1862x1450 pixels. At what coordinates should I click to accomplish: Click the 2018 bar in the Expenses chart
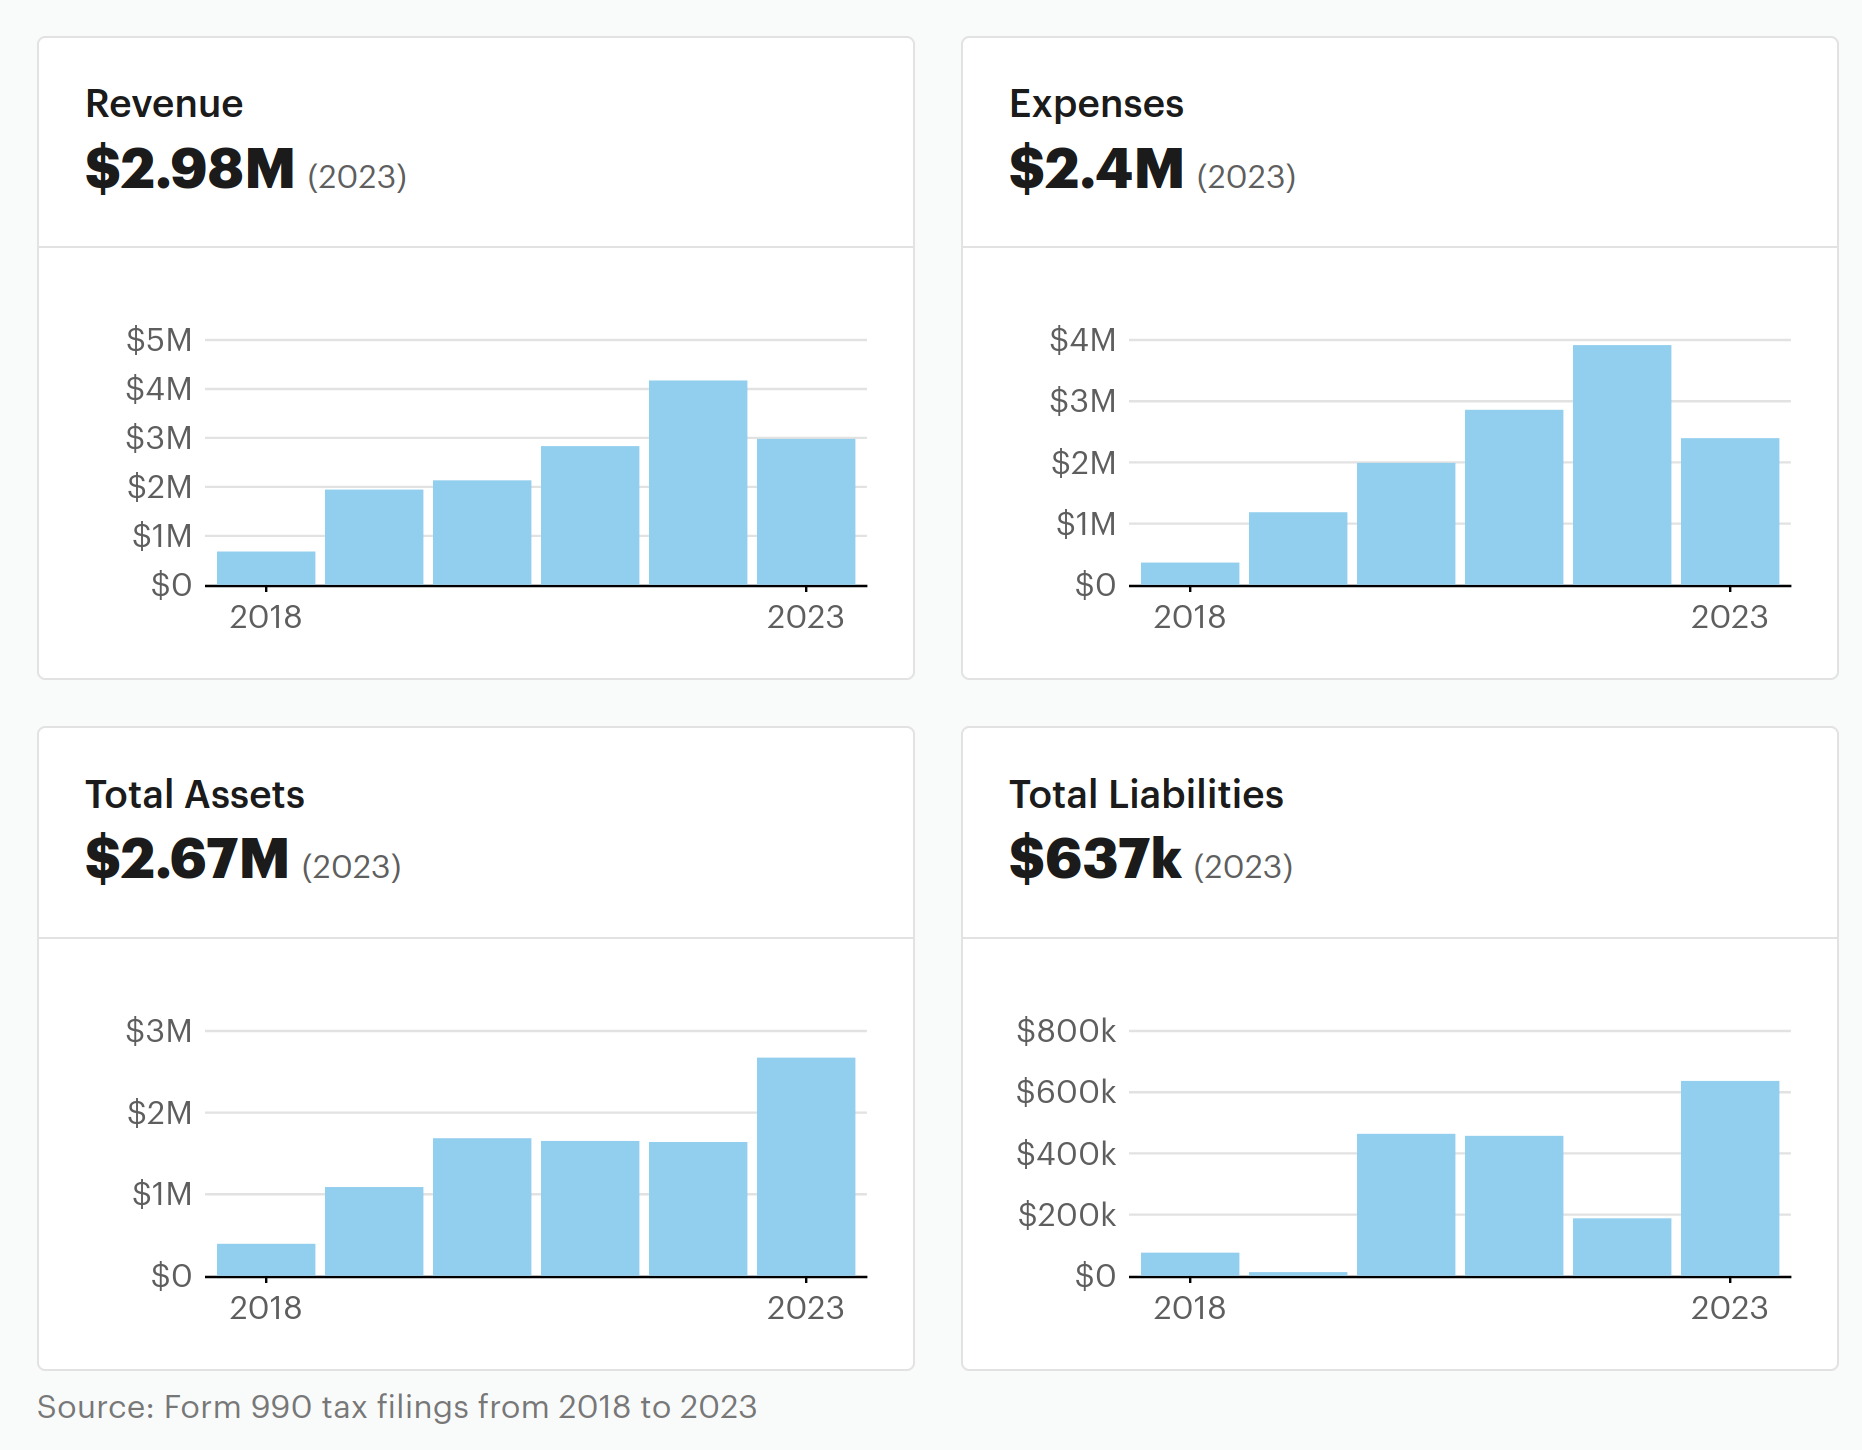pos(1189,573)
